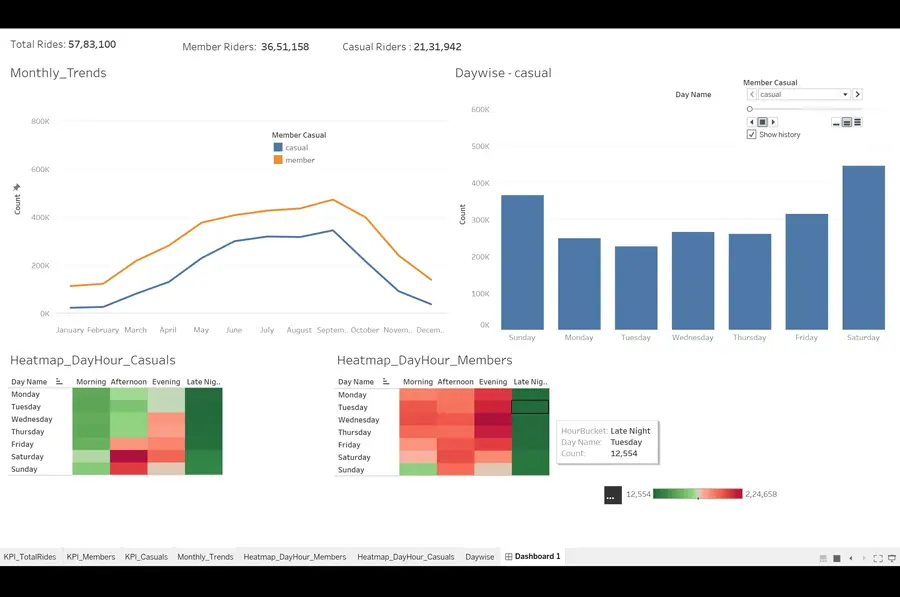Play pages backward

[751, 122]
